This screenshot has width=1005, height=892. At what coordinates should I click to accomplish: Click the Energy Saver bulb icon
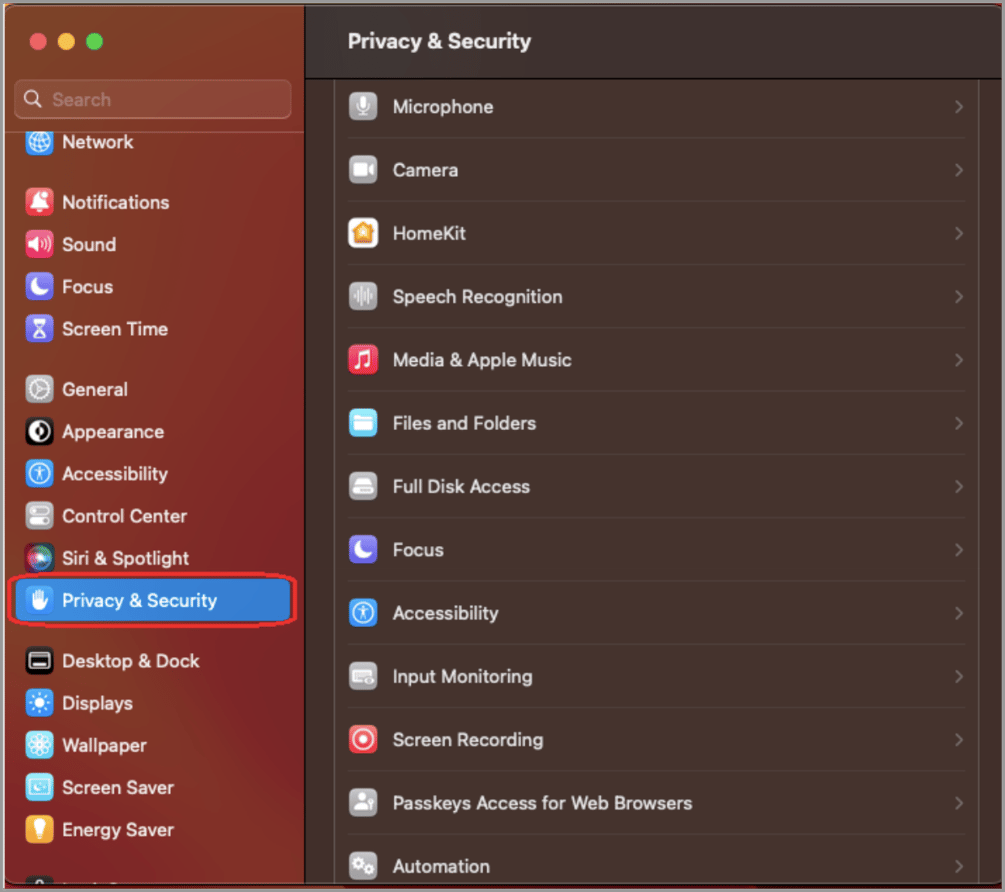click(x=38, y=829)
